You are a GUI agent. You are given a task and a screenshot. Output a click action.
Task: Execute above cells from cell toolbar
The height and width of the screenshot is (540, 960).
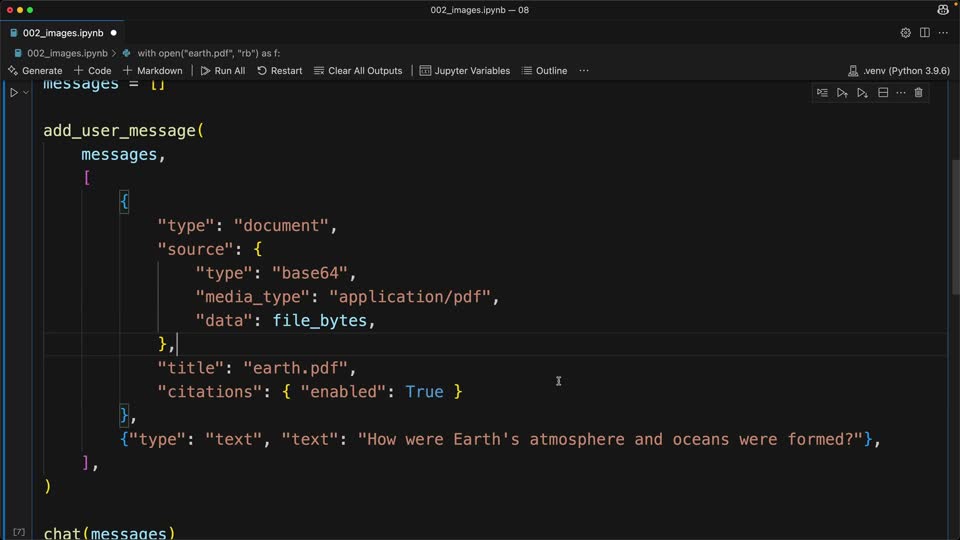click(842, 93)
